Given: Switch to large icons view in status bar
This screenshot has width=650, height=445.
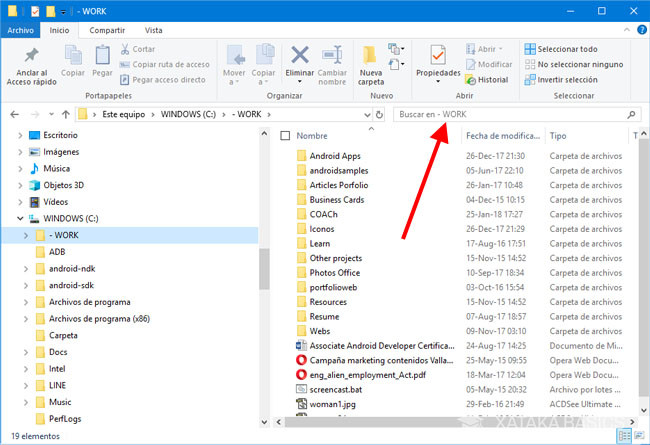Looking at the screenshot, I should 639,437.
